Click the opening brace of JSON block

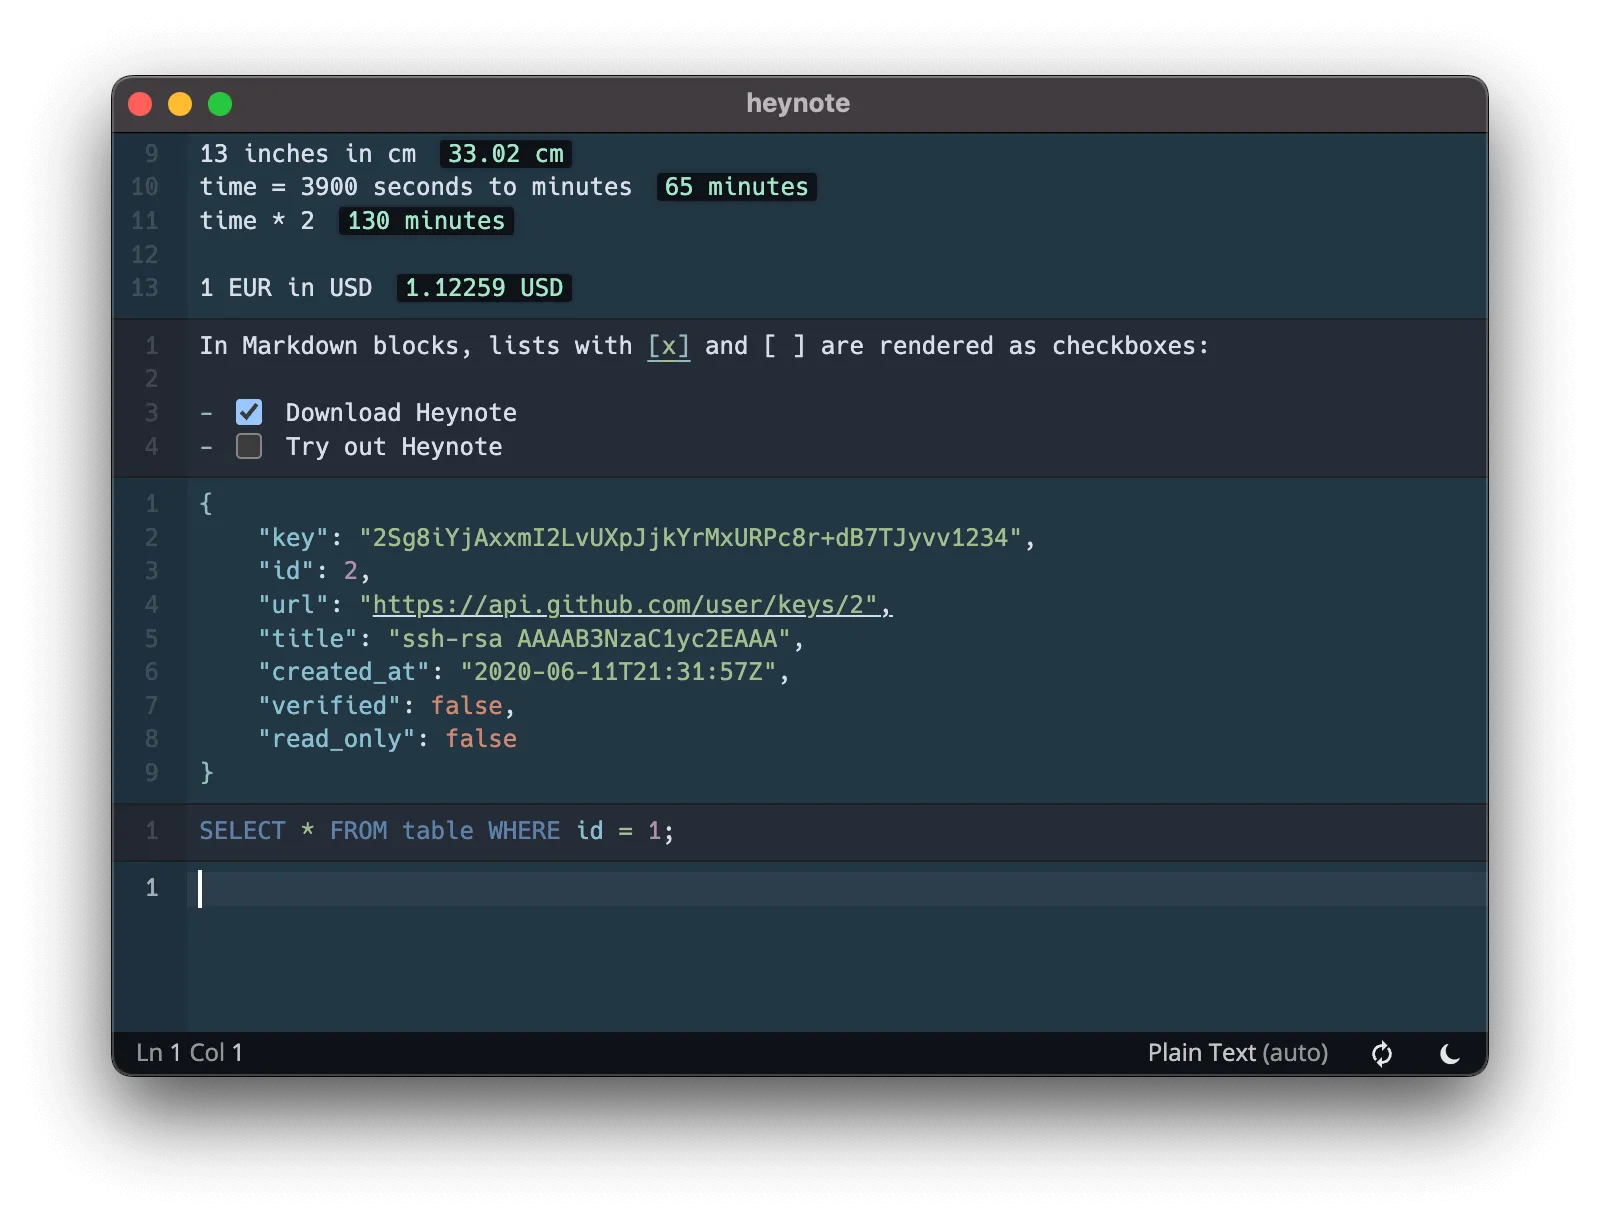pyautogui.click(x=206, y=504)
